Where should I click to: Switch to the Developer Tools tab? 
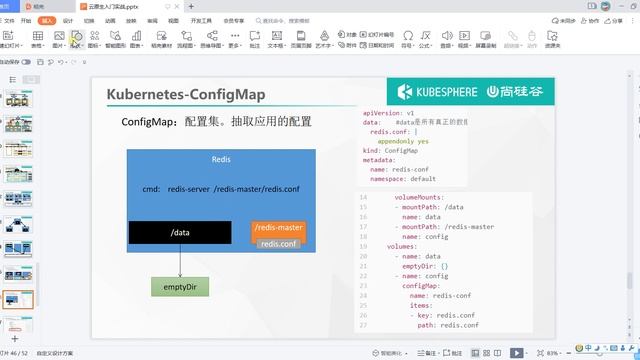pos(201,20)
